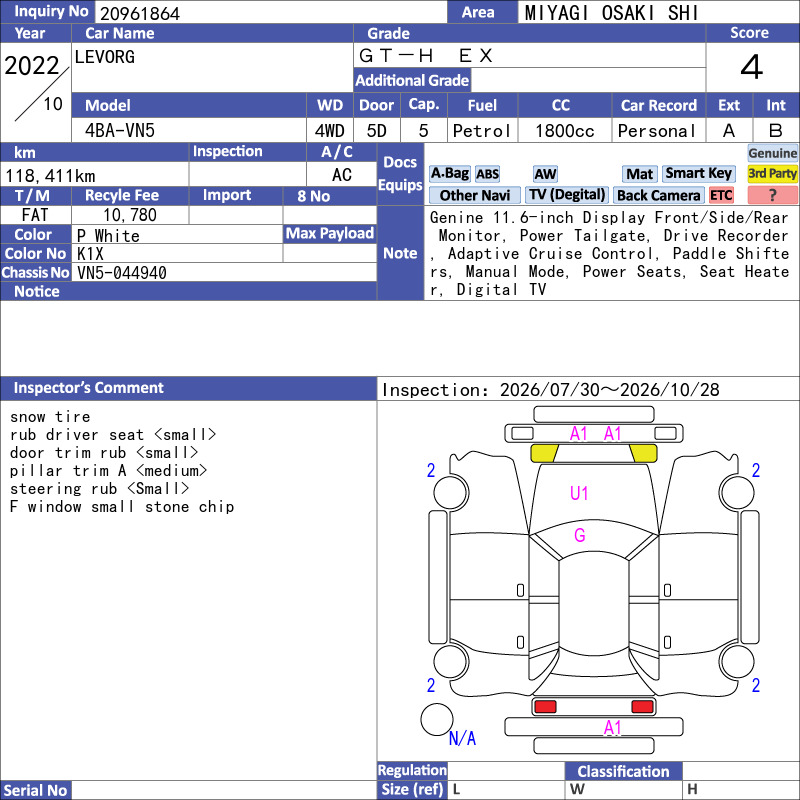Screen dimensions: 800x800
Task: Click the A.Bag equipment badge
Action: pos(449,174)
